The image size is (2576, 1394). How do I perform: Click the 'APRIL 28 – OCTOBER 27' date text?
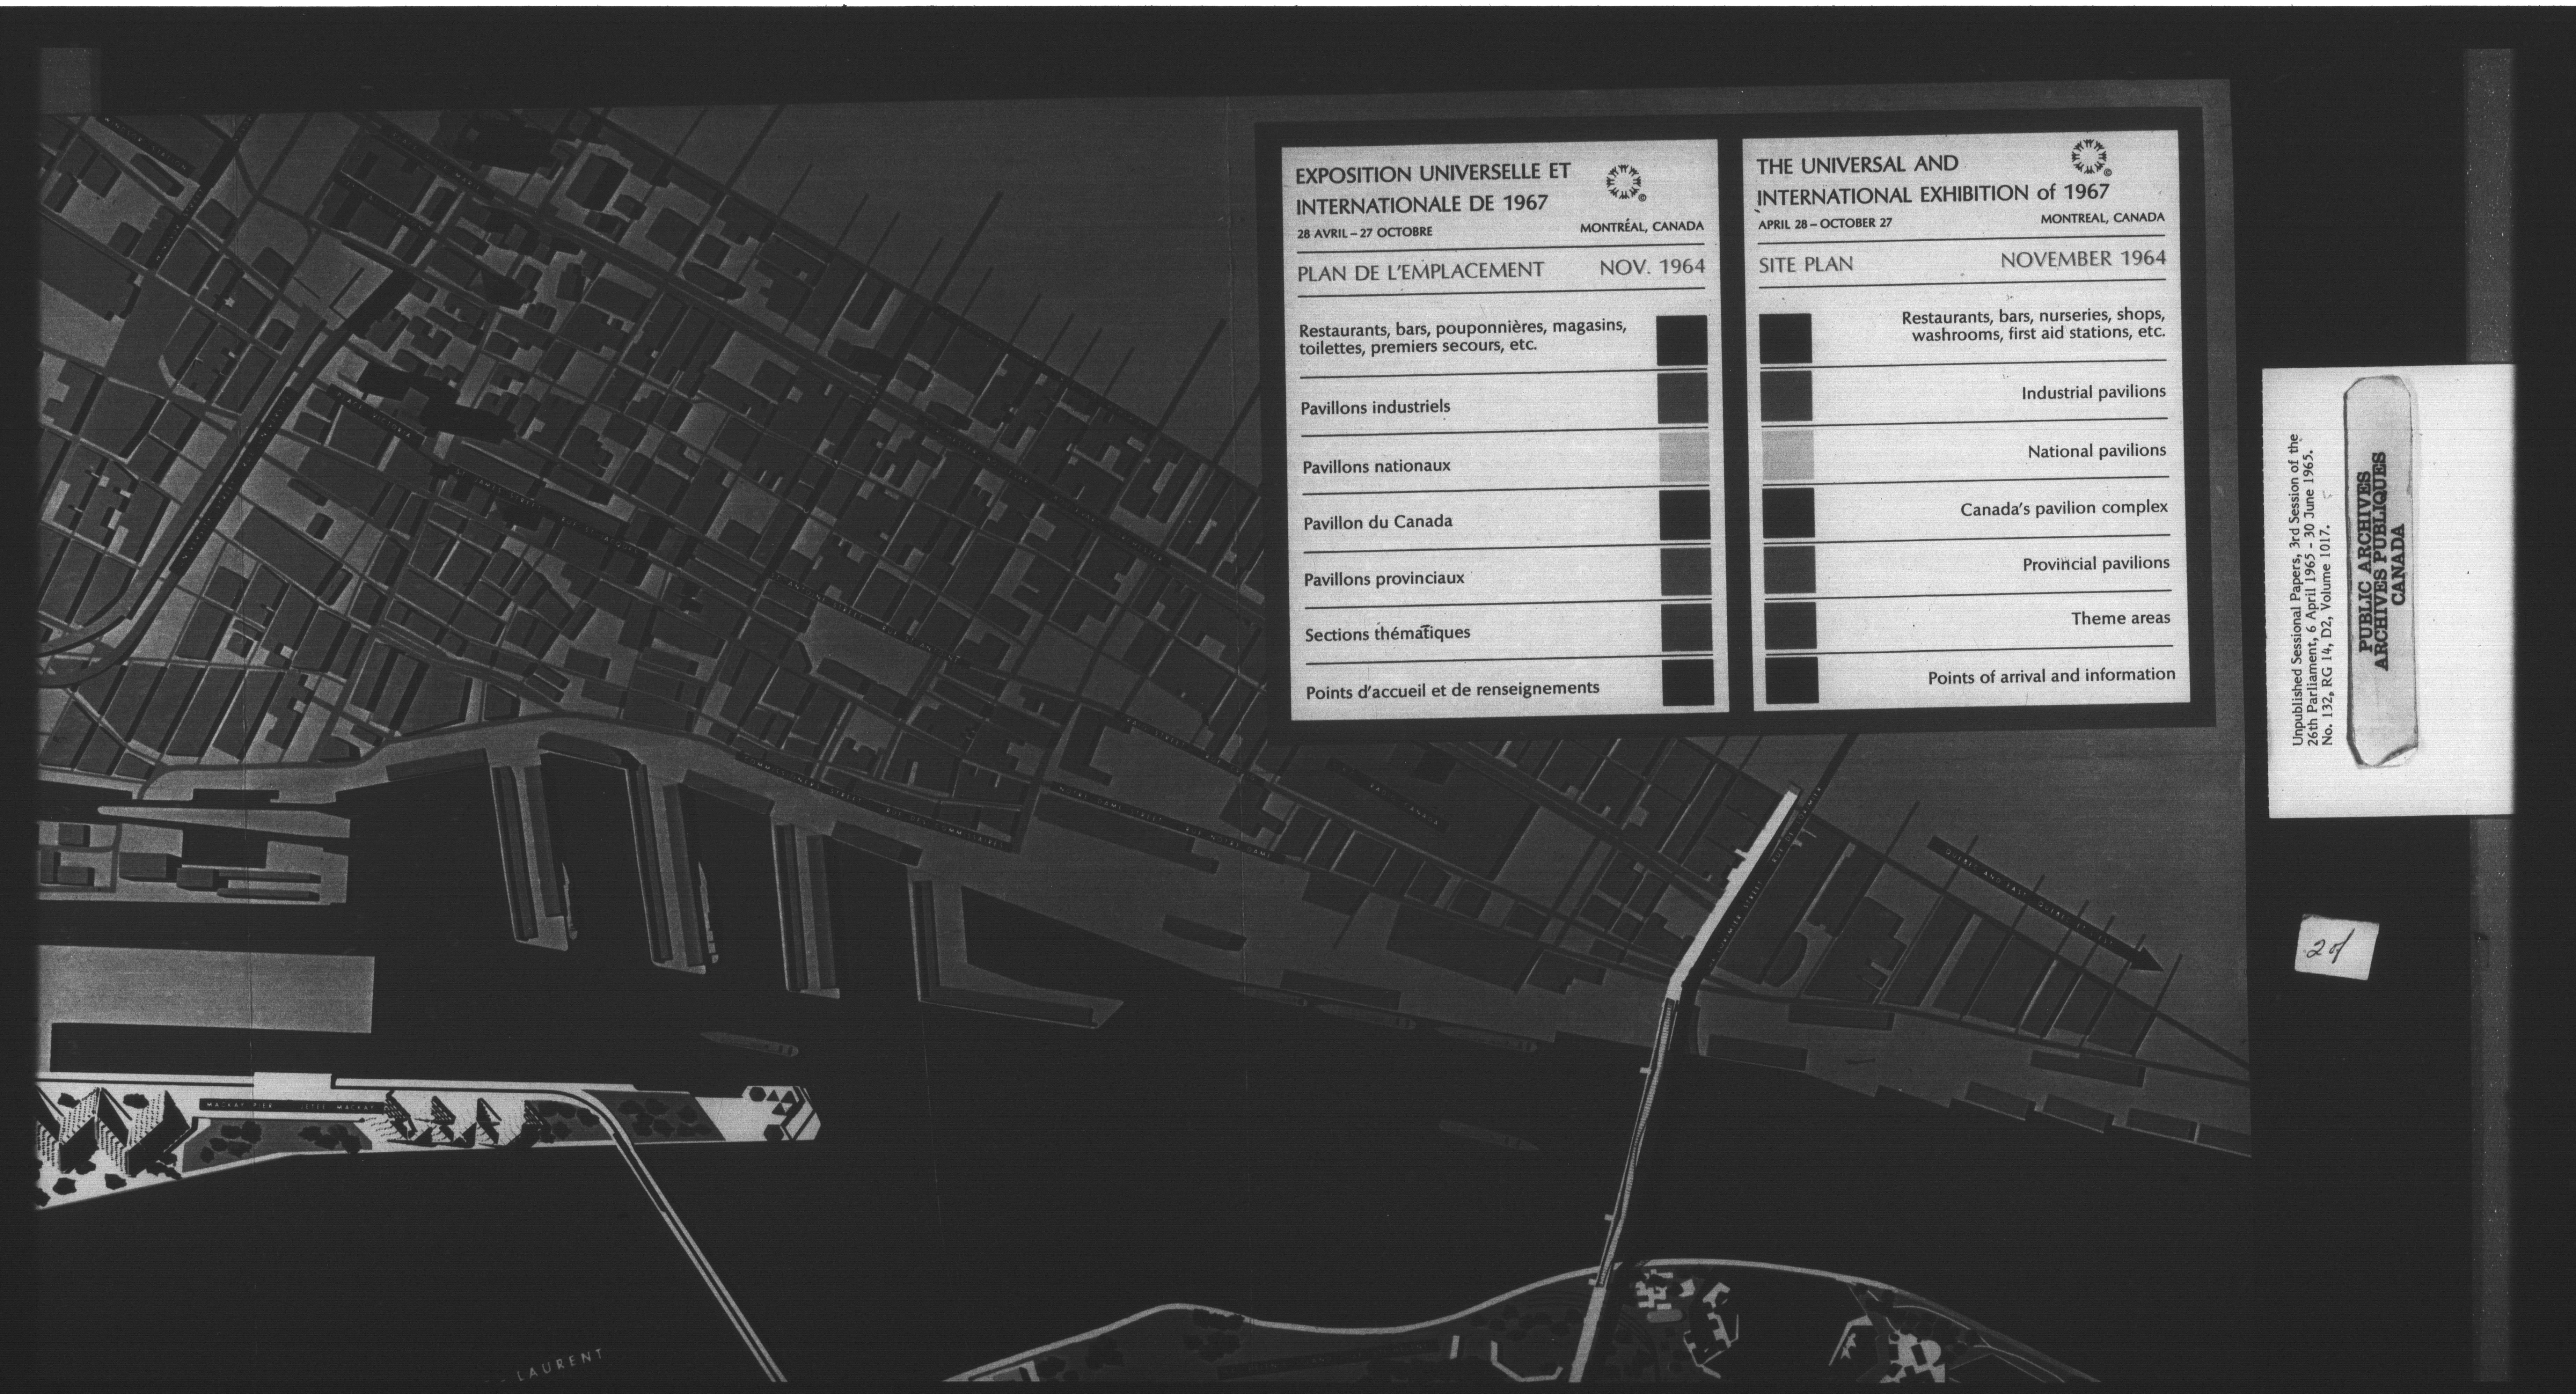click(1825, 223)
